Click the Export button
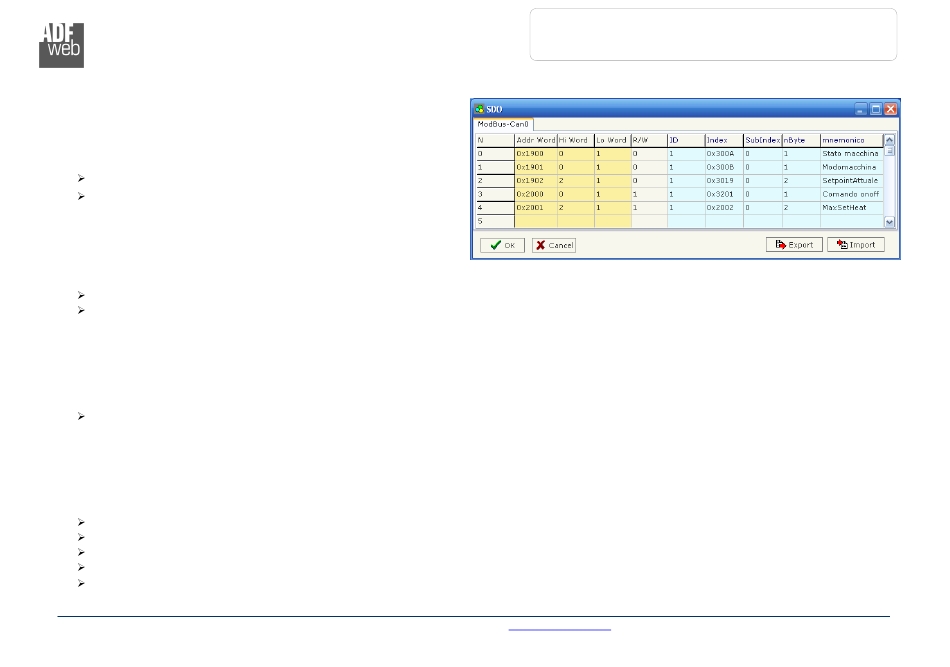Viewport: 950px width, 667px height. point(794,245)
